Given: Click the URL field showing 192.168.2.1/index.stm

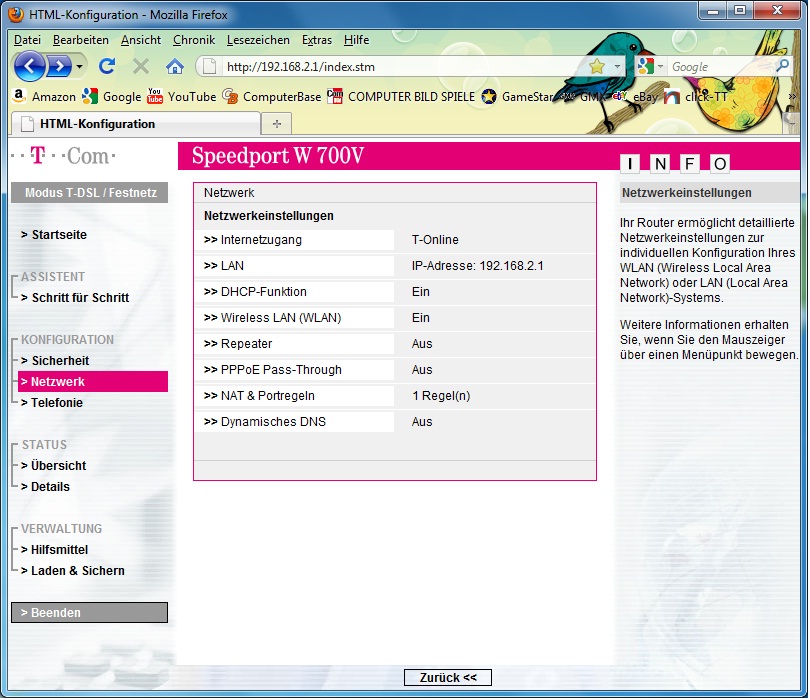Looking at the screenshot, I should [x=406, y=67].
